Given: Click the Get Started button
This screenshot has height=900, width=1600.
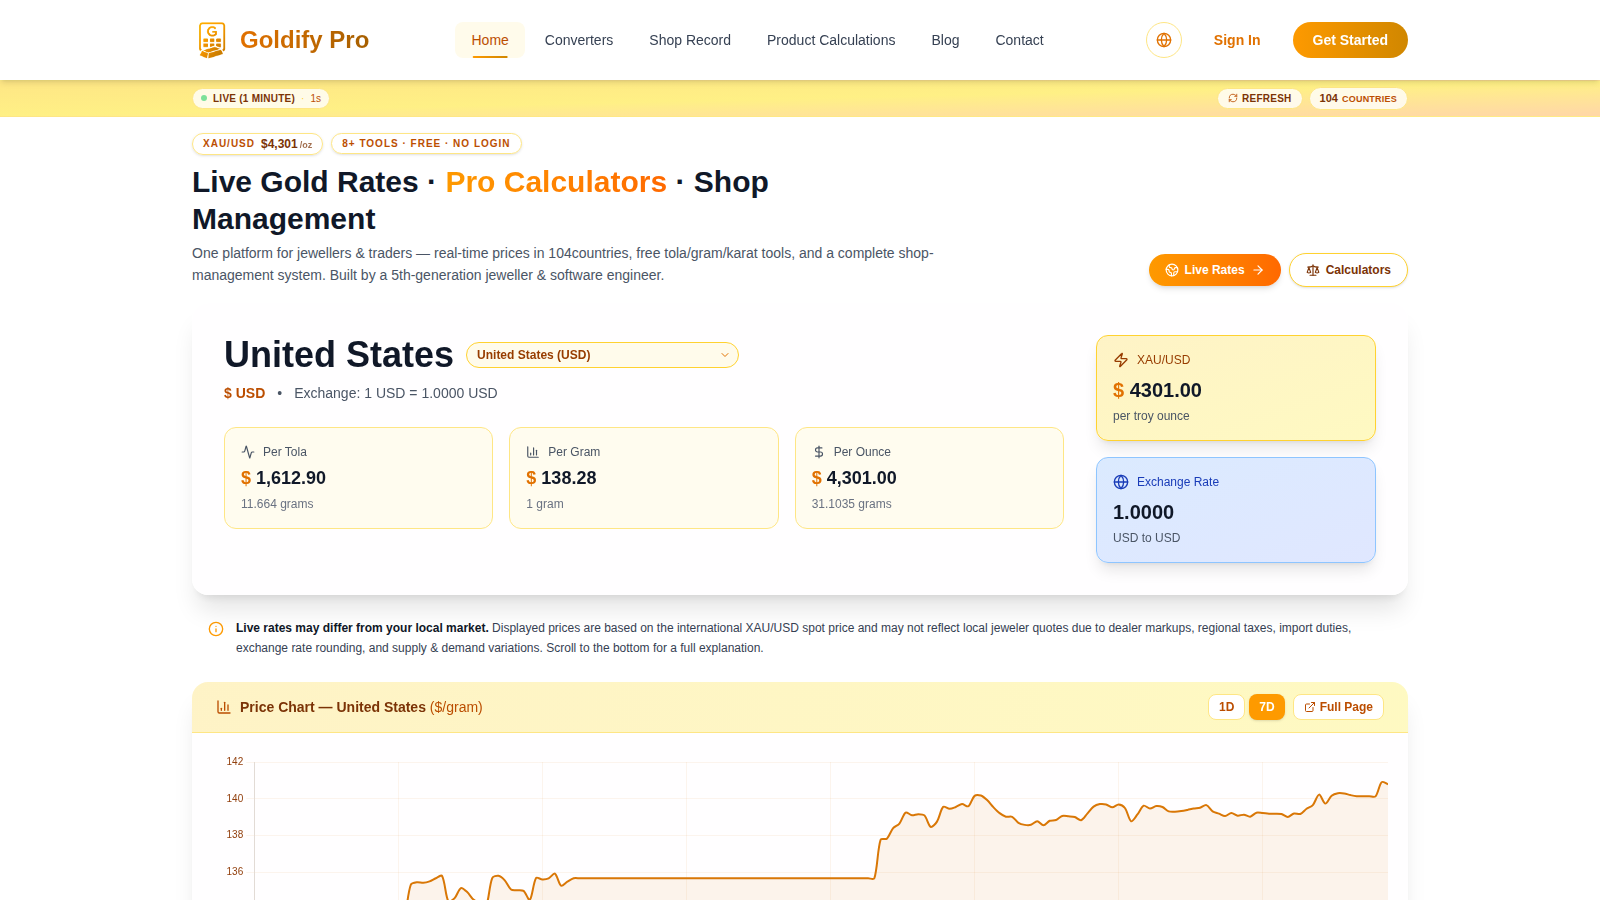Looking at the screenshot, I should pos(1350,40).
